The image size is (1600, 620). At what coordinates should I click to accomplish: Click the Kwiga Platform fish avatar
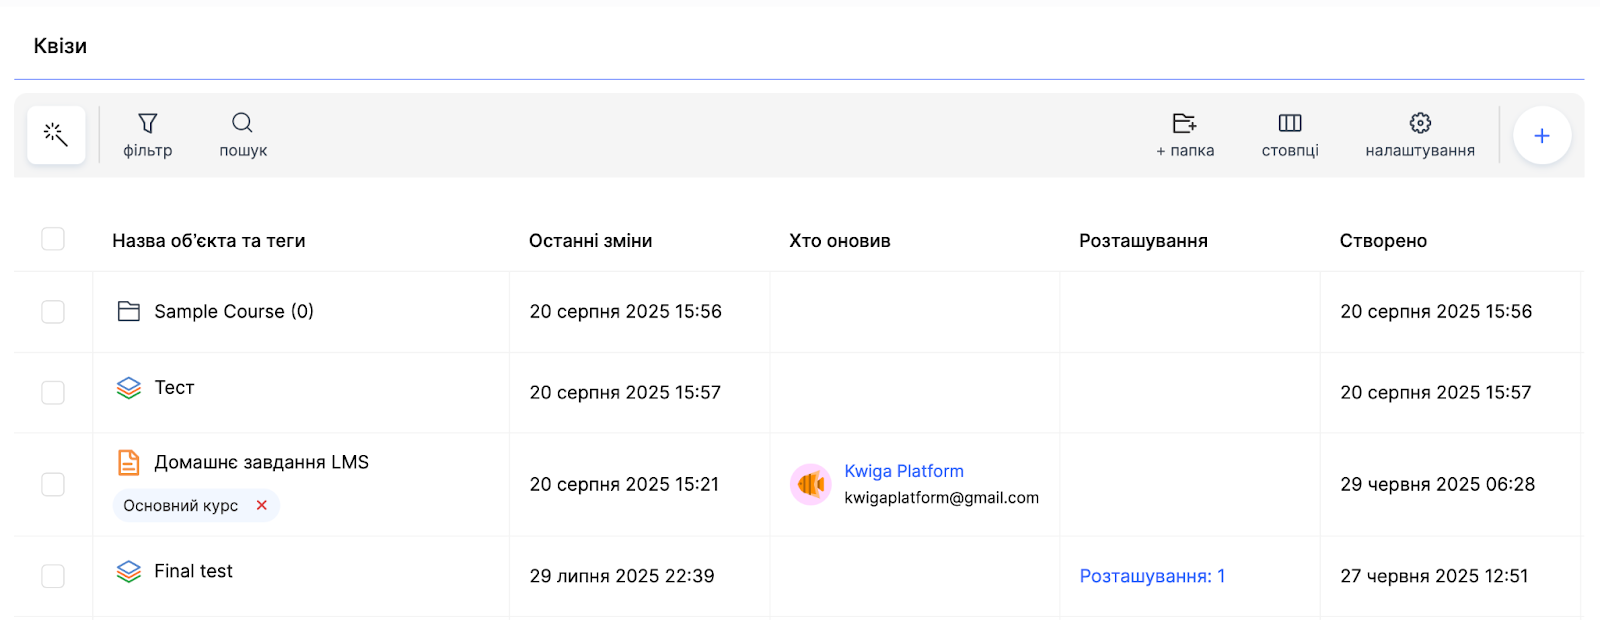pyautogui.click(x=811, y=485)
